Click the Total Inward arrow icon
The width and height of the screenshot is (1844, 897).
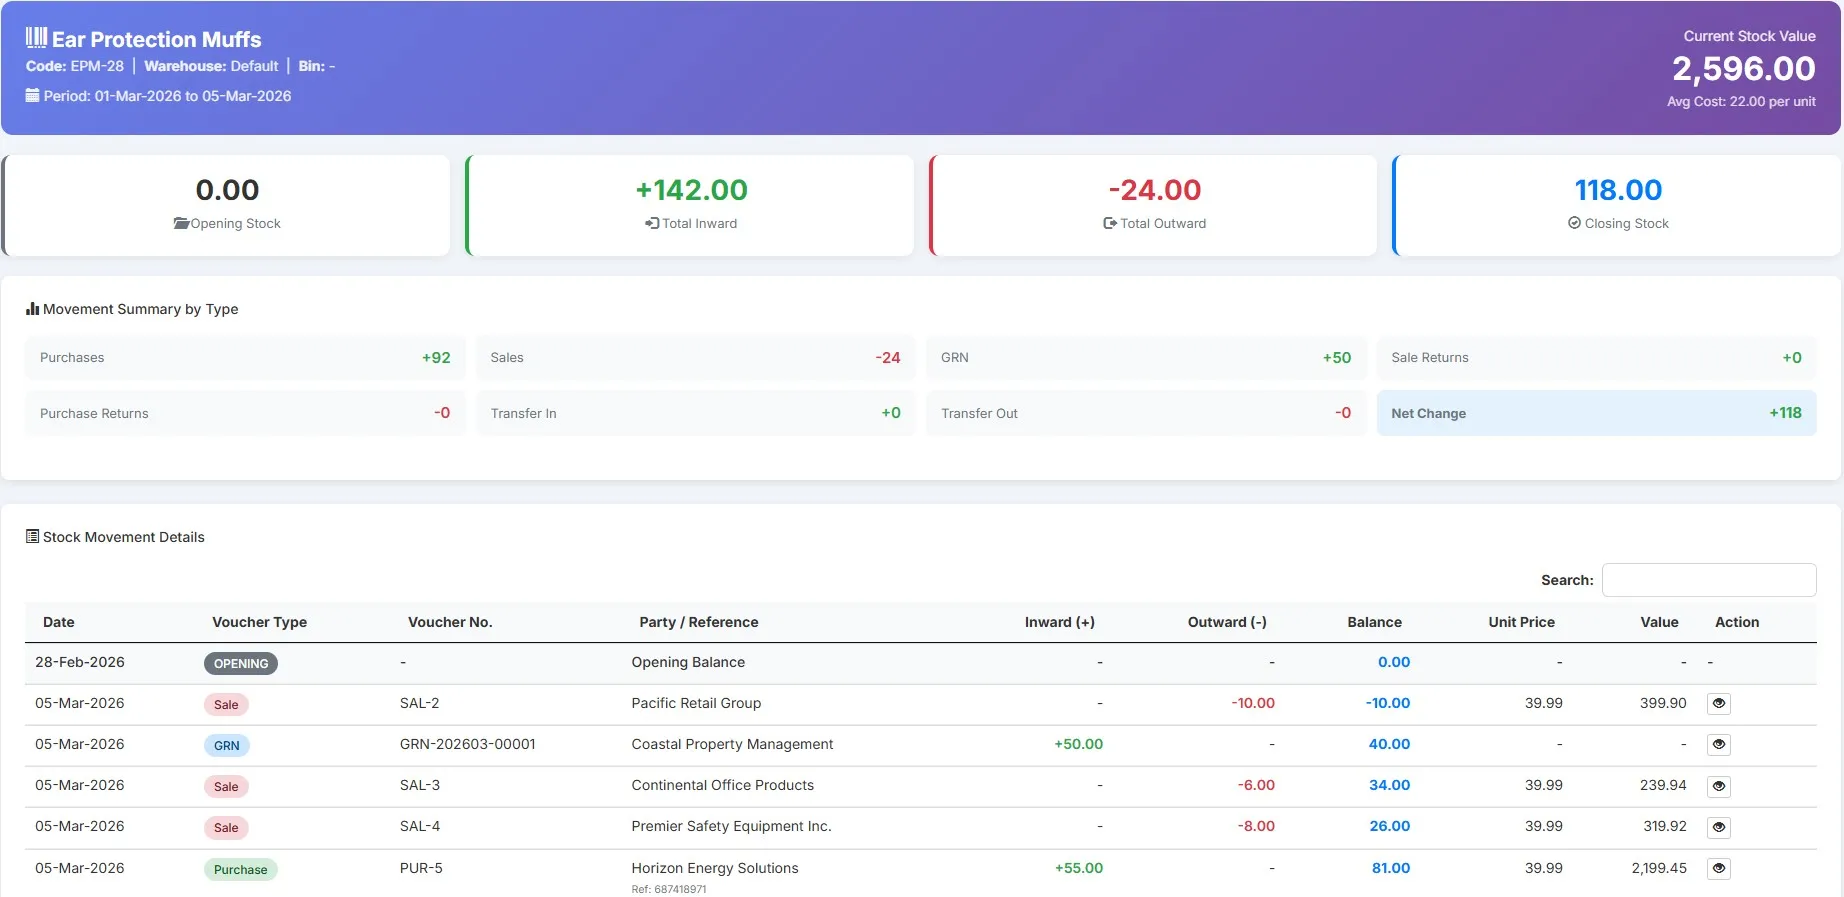651,224
